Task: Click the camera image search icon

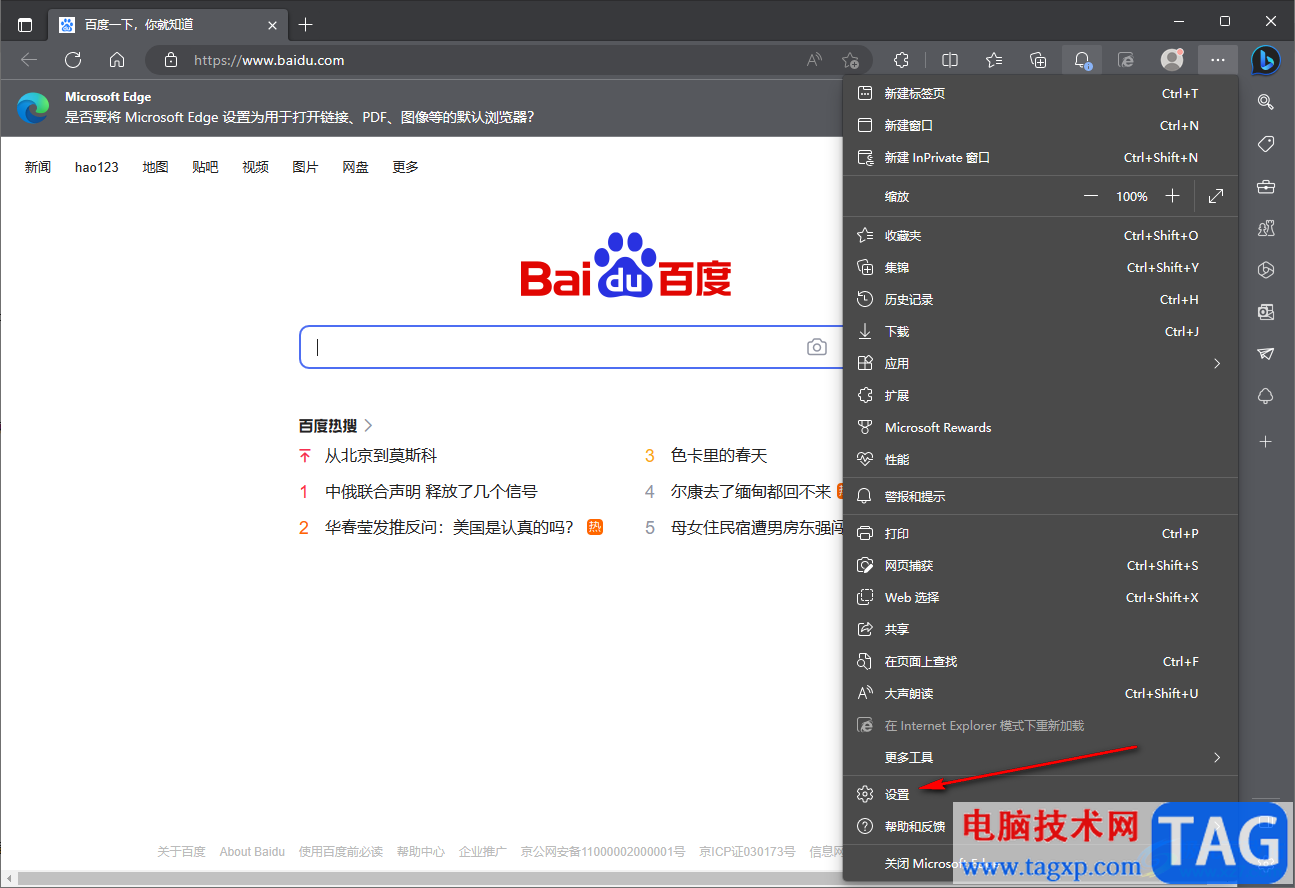Action: (817, 347)
